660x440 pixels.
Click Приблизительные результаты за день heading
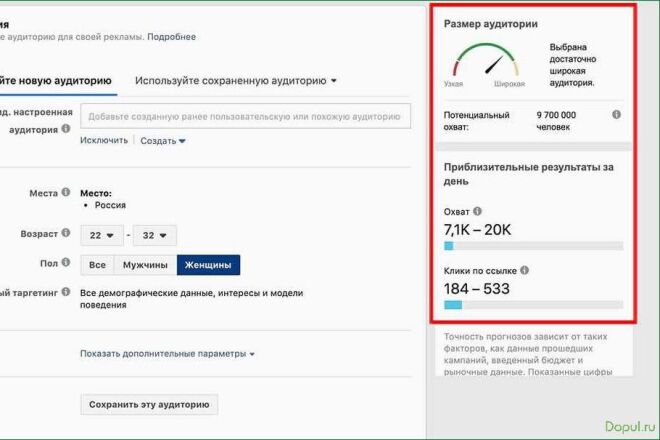point(529,174)
